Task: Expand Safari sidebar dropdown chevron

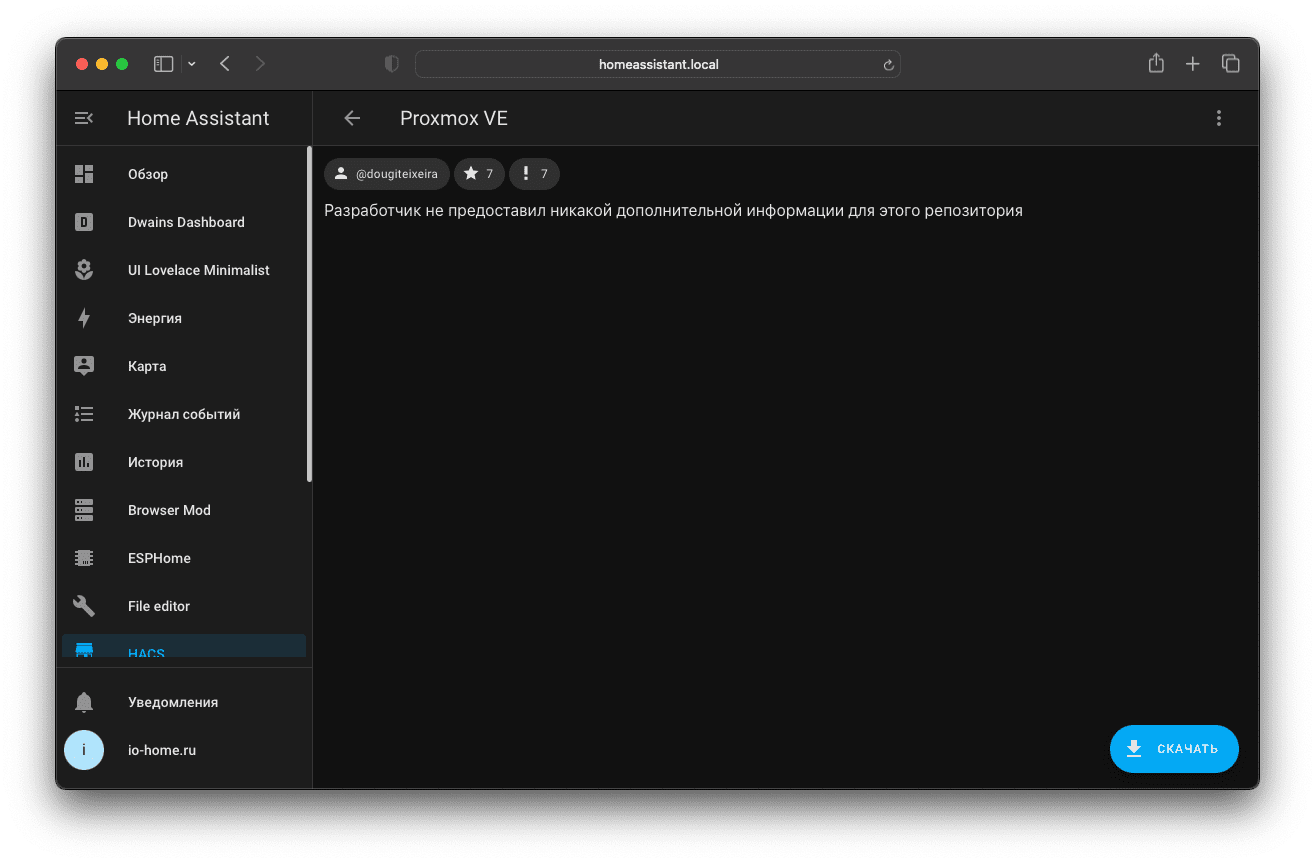Action: (192, 64)
